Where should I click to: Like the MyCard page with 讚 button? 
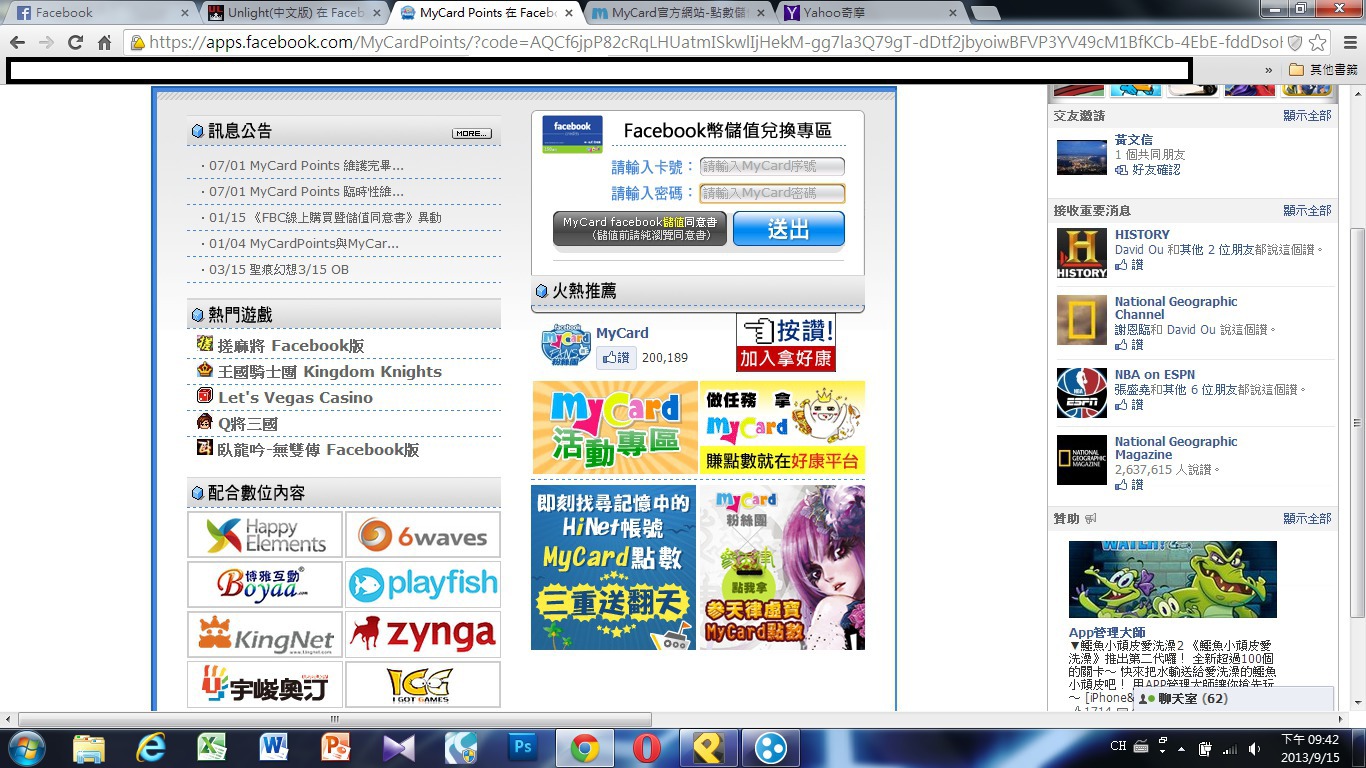tap(616, 358)
